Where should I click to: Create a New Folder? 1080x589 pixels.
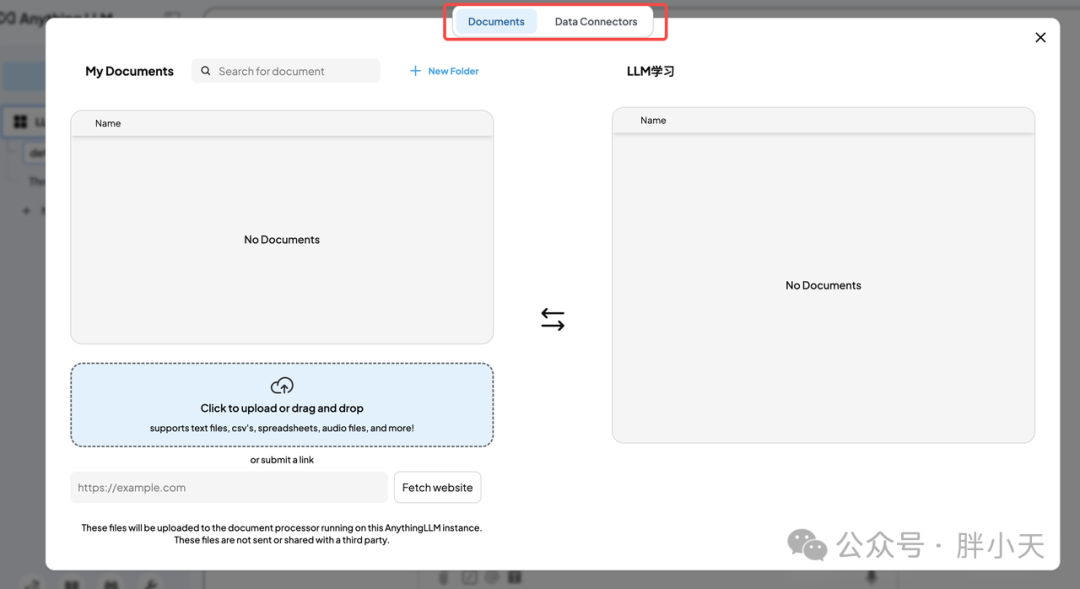coord(444,71)
